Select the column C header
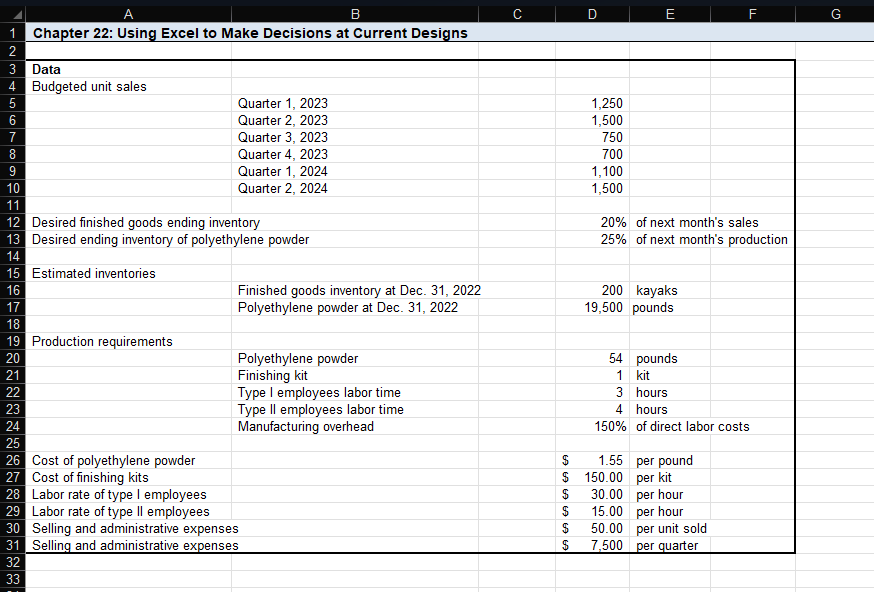874x592 pixels. tap(517, 14)
